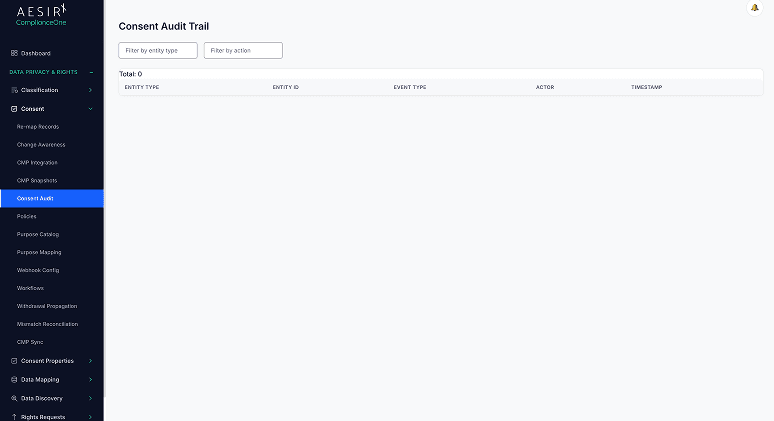774x421 pixels.
Task: Collapse the Data Privacy & Rights section
Action: pos(91,72)
